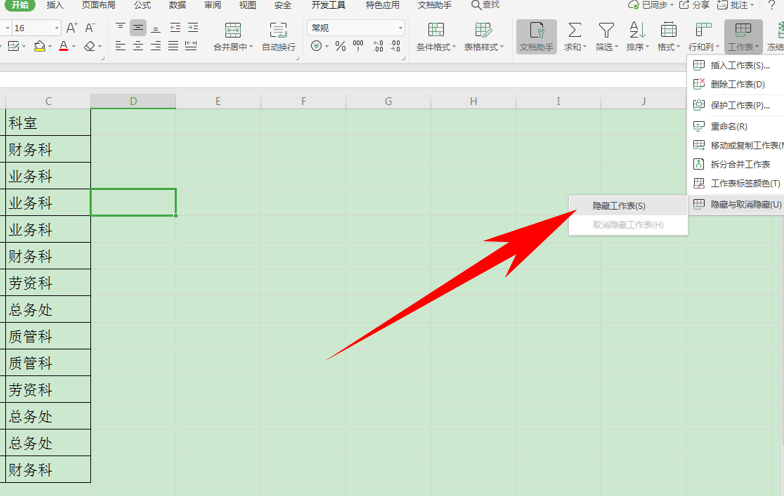Screen dimensions: 784x496
Task: Open the font color dropdown arrow
Action: (74, 47)
